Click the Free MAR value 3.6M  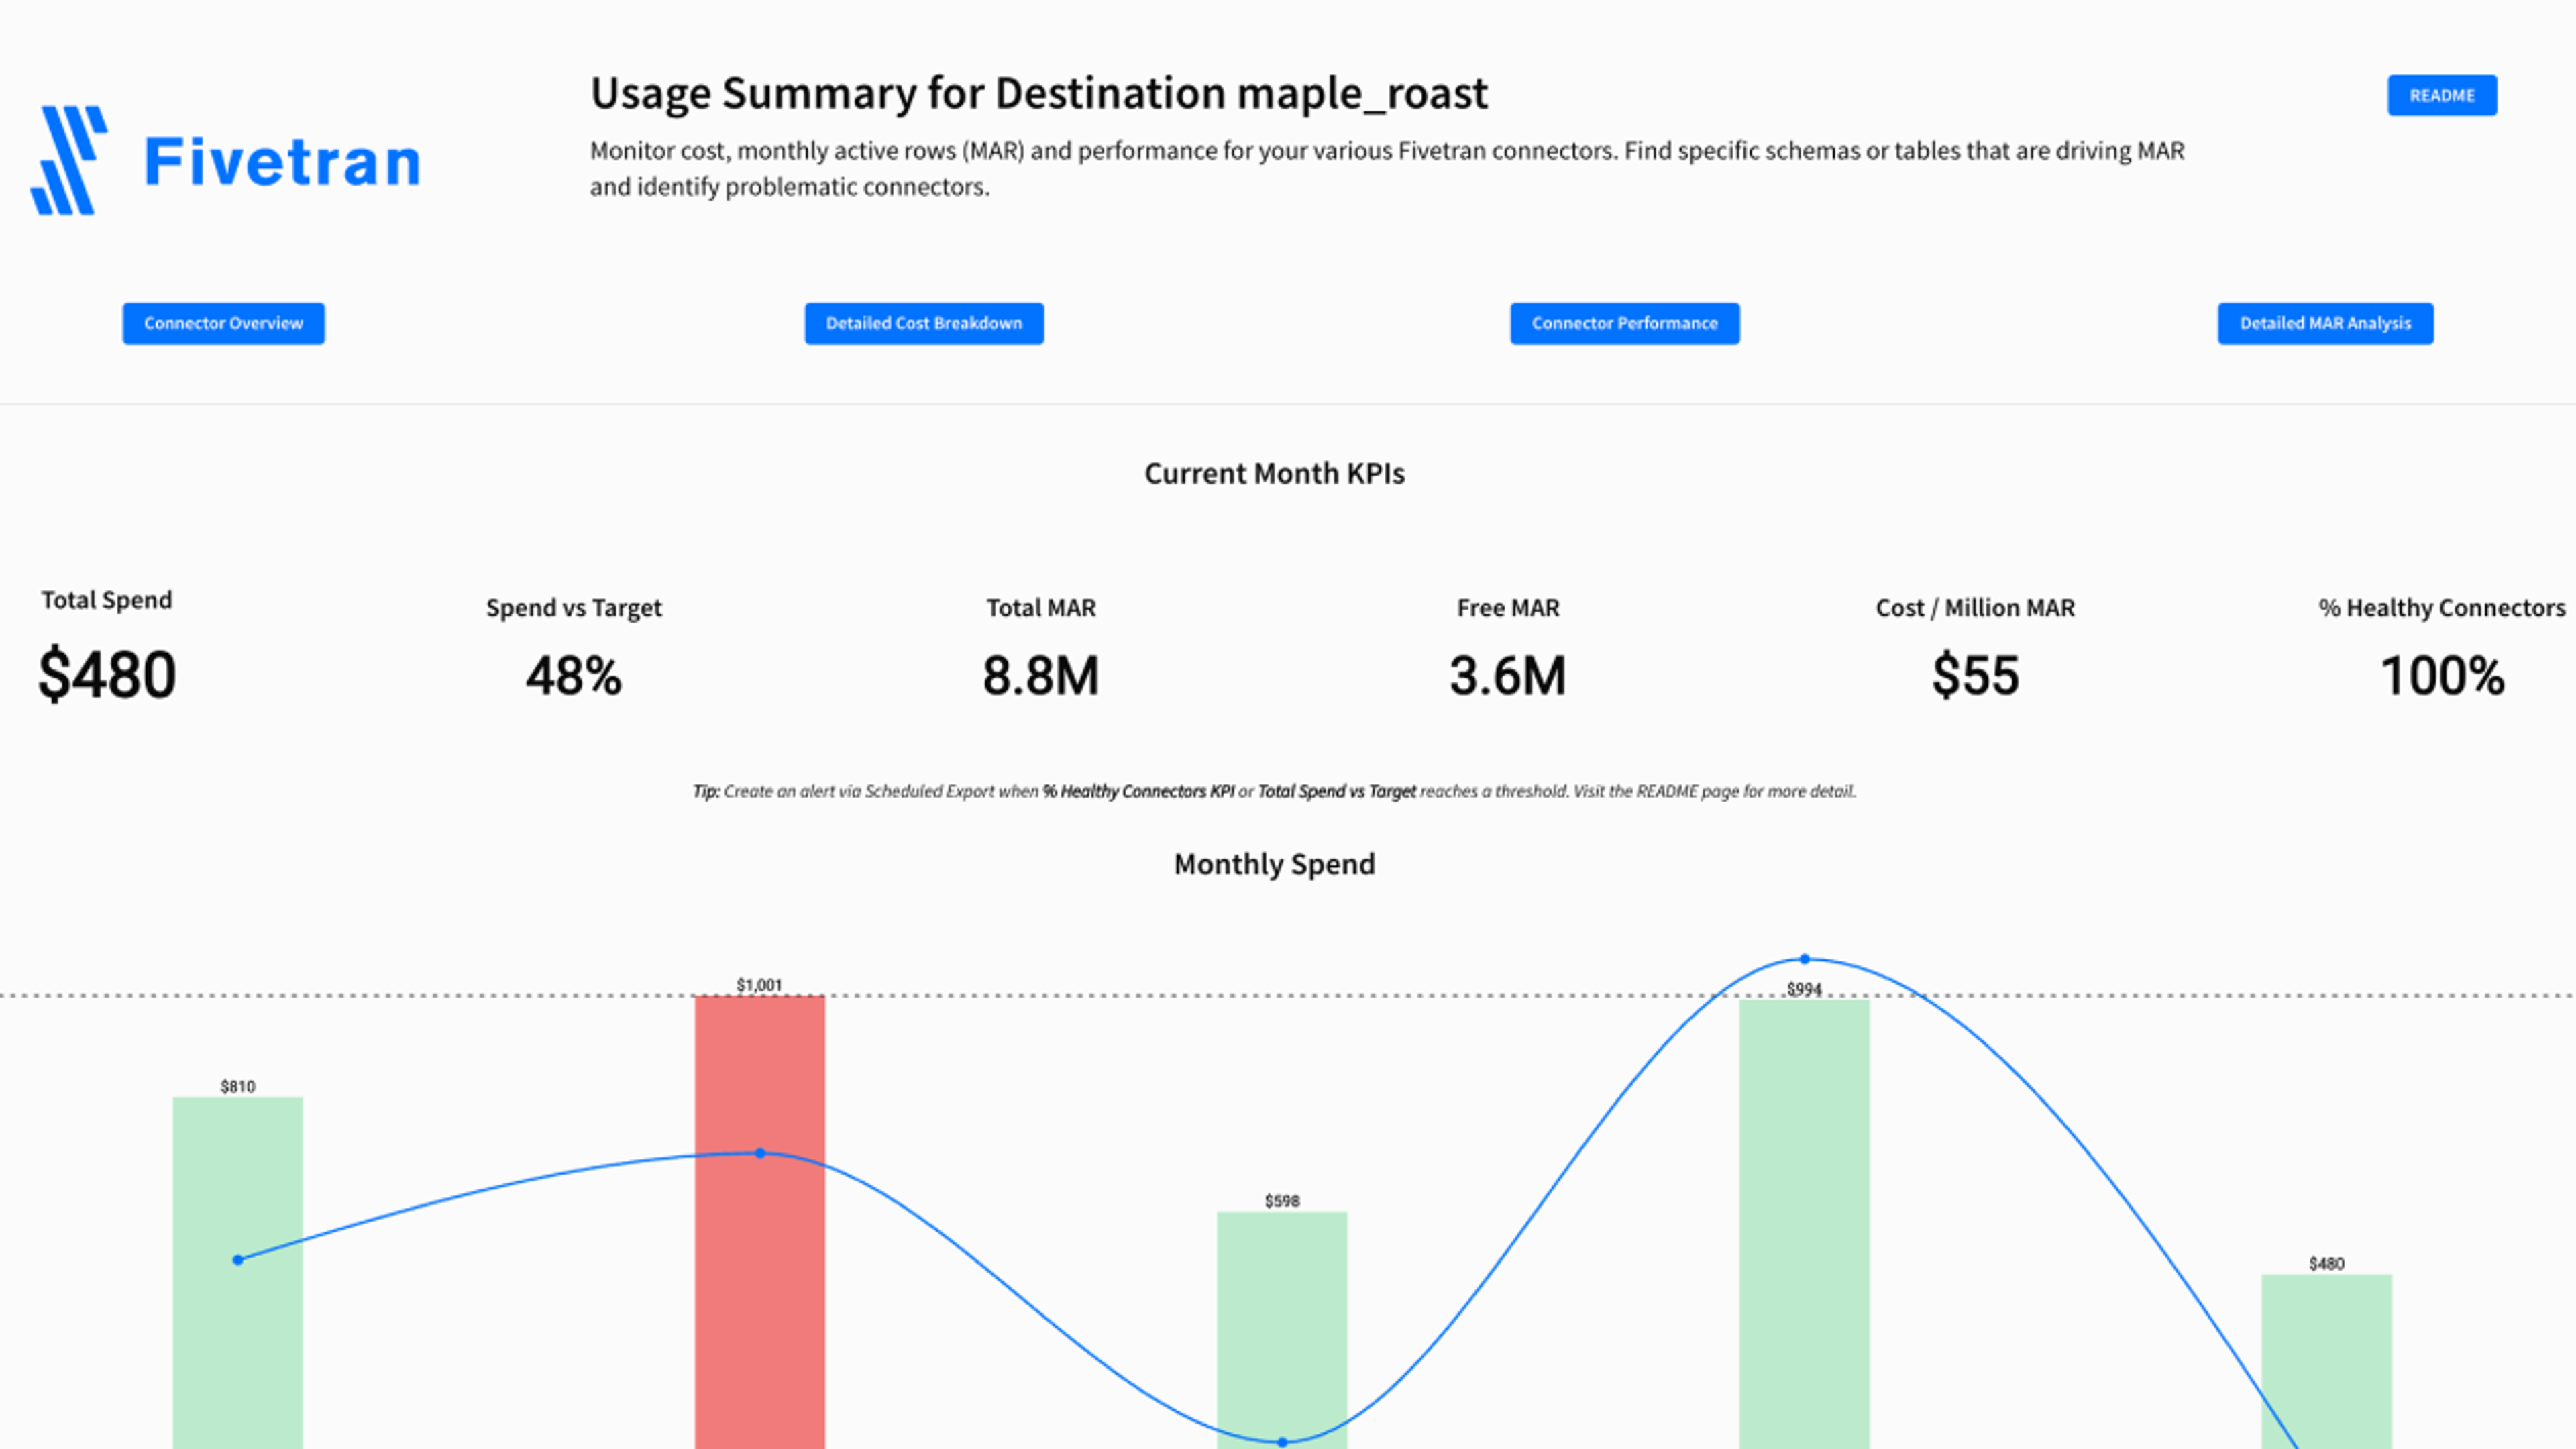tap(1507, 676)
